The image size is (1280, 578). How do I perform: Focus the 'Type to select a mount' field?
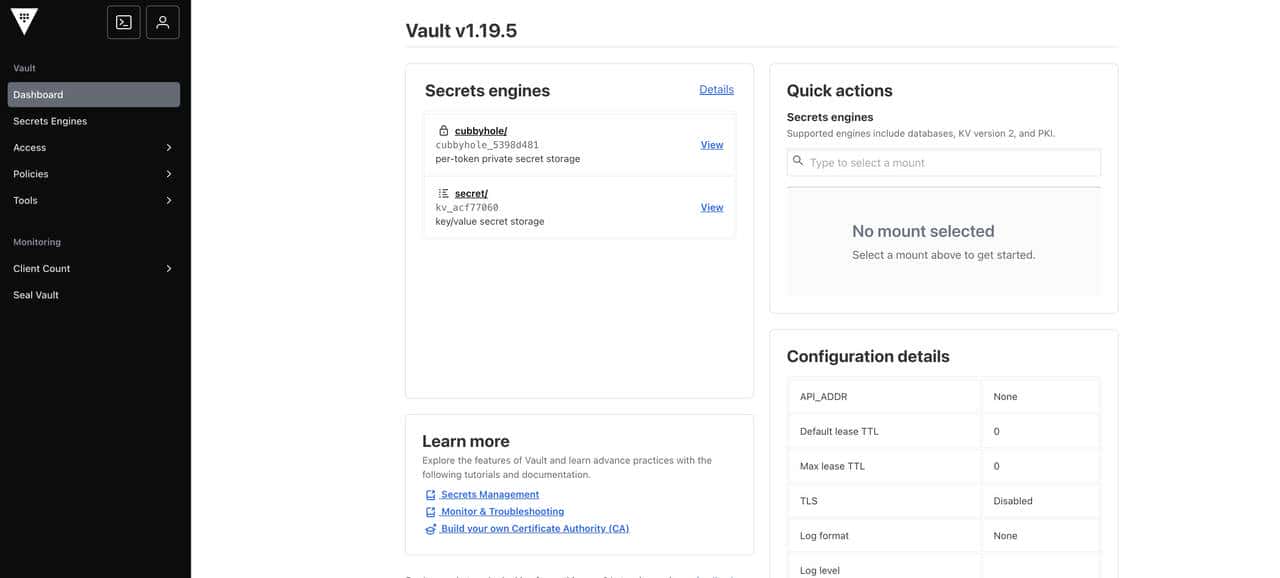950,163
